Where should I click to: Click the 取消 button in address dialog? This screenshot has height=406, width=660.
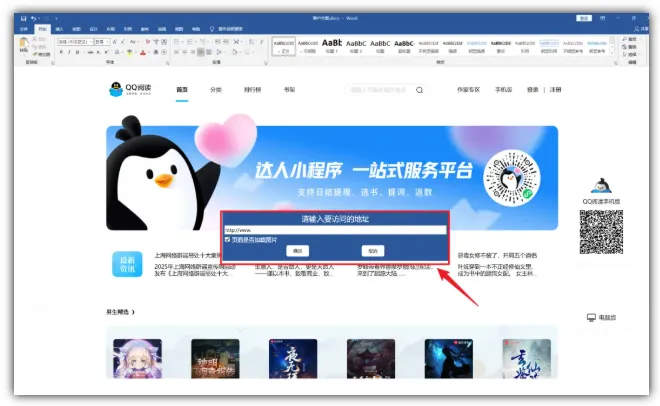click(x=373, y=251)
